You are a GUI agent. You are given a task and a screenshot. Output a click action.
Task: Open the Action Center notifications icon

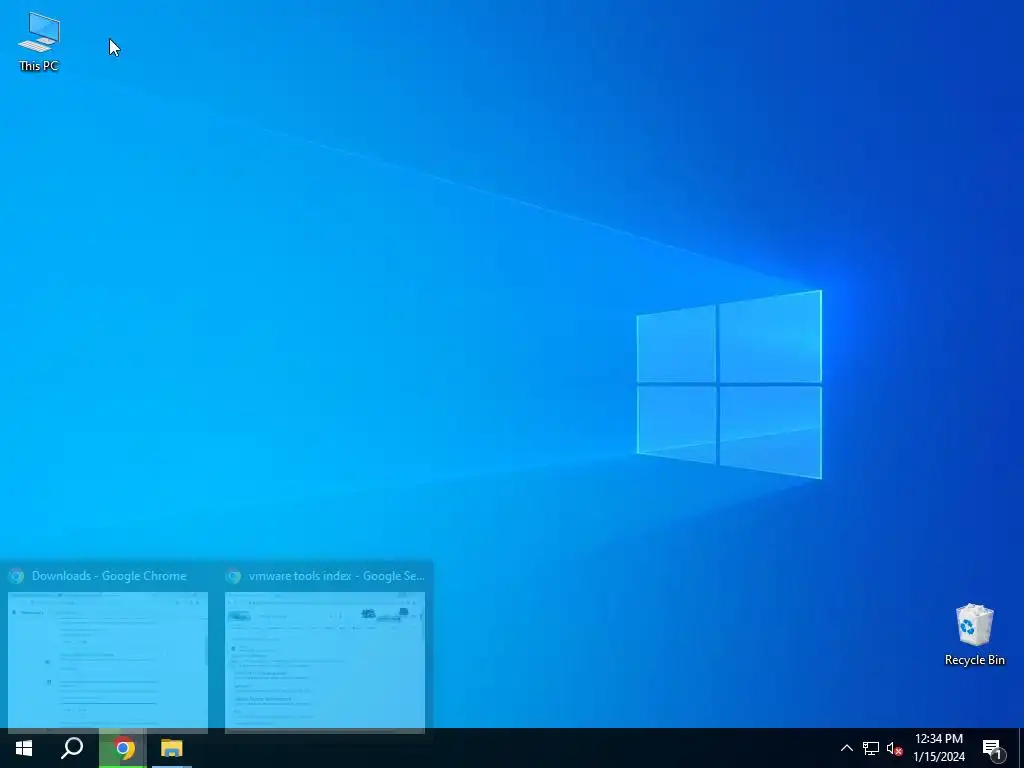coord(993,748)
